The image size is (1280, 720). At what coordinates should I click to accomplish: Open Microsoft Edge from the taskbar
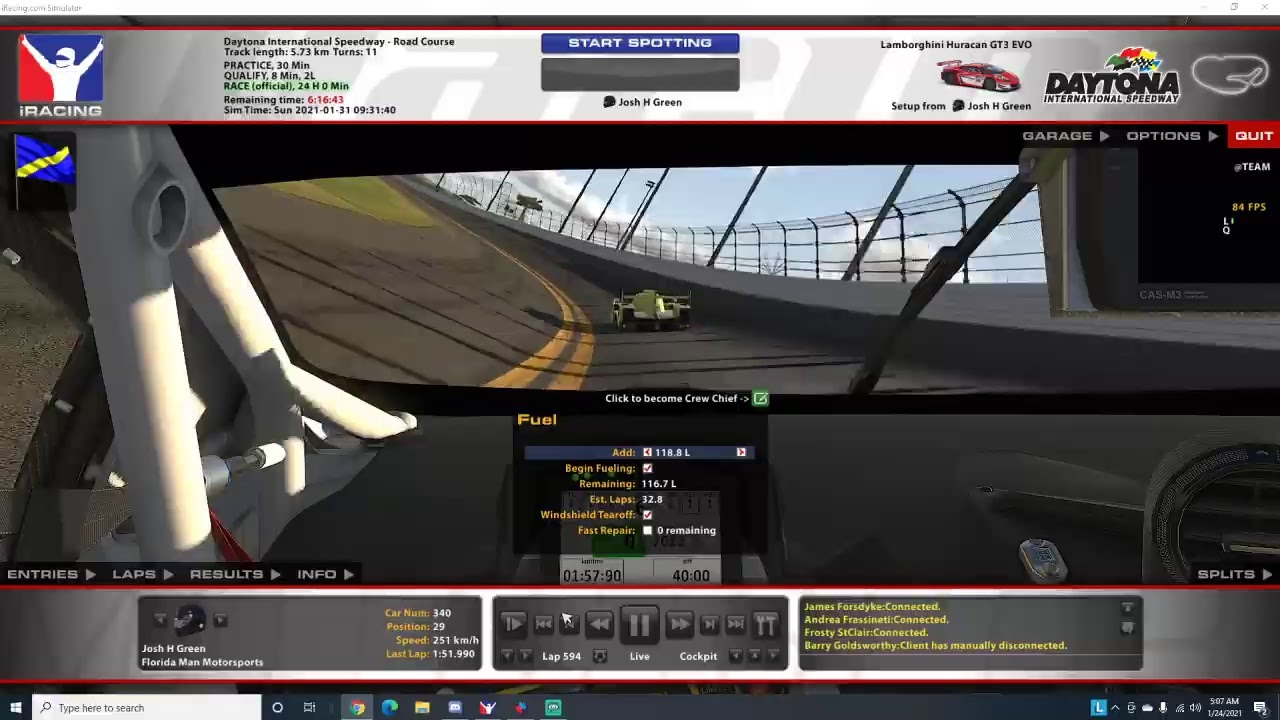coord(389,708)
